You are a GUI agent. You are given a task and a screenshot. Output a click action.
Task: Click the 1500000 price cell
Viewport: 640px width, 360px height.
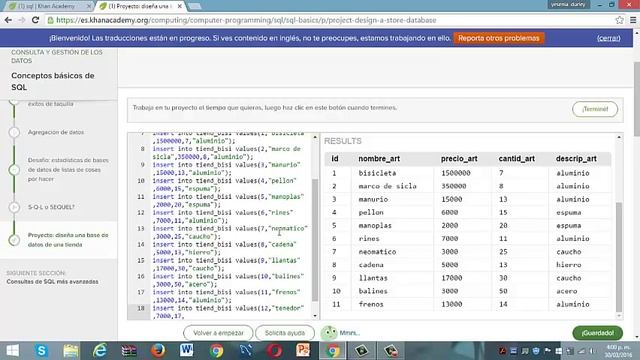456,173
